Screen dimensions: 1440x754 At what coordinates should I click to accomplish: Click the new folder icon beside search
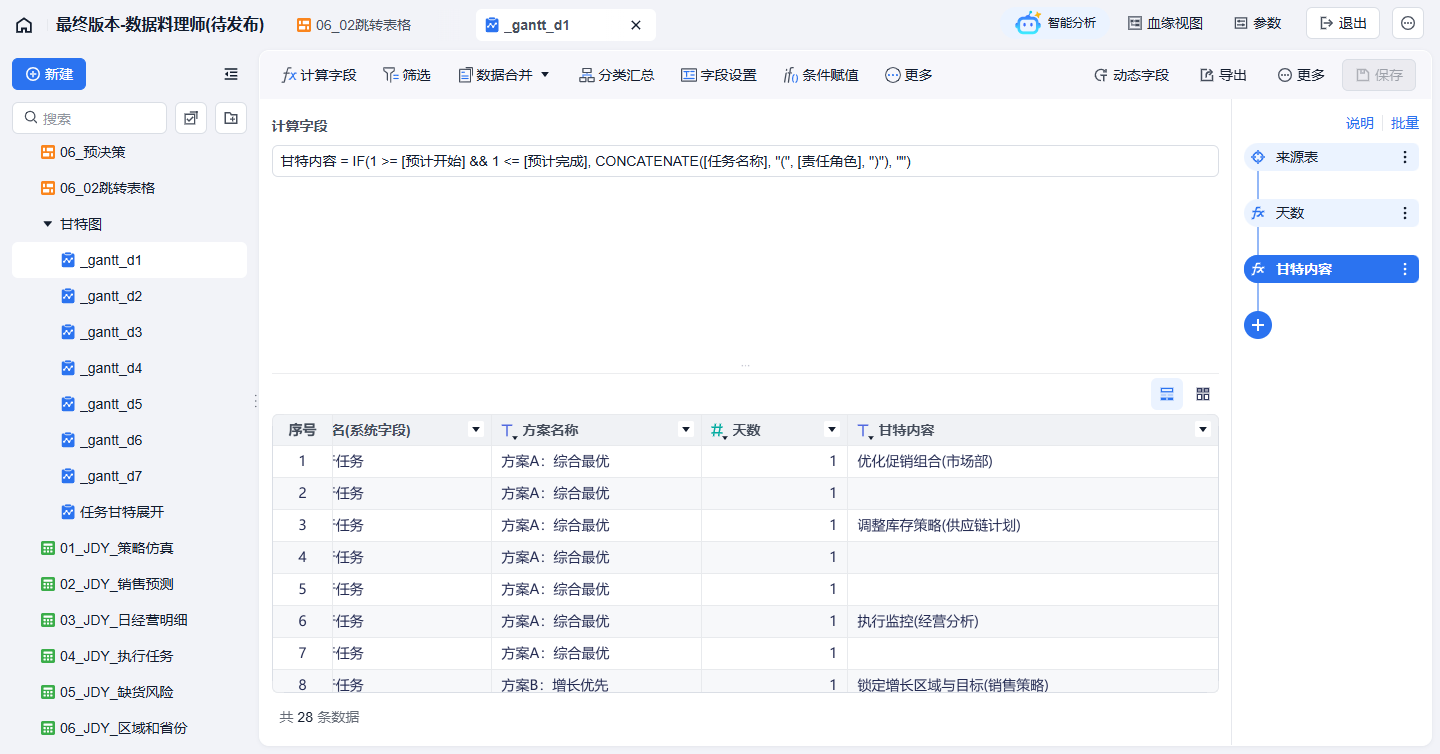pos(231,118)
